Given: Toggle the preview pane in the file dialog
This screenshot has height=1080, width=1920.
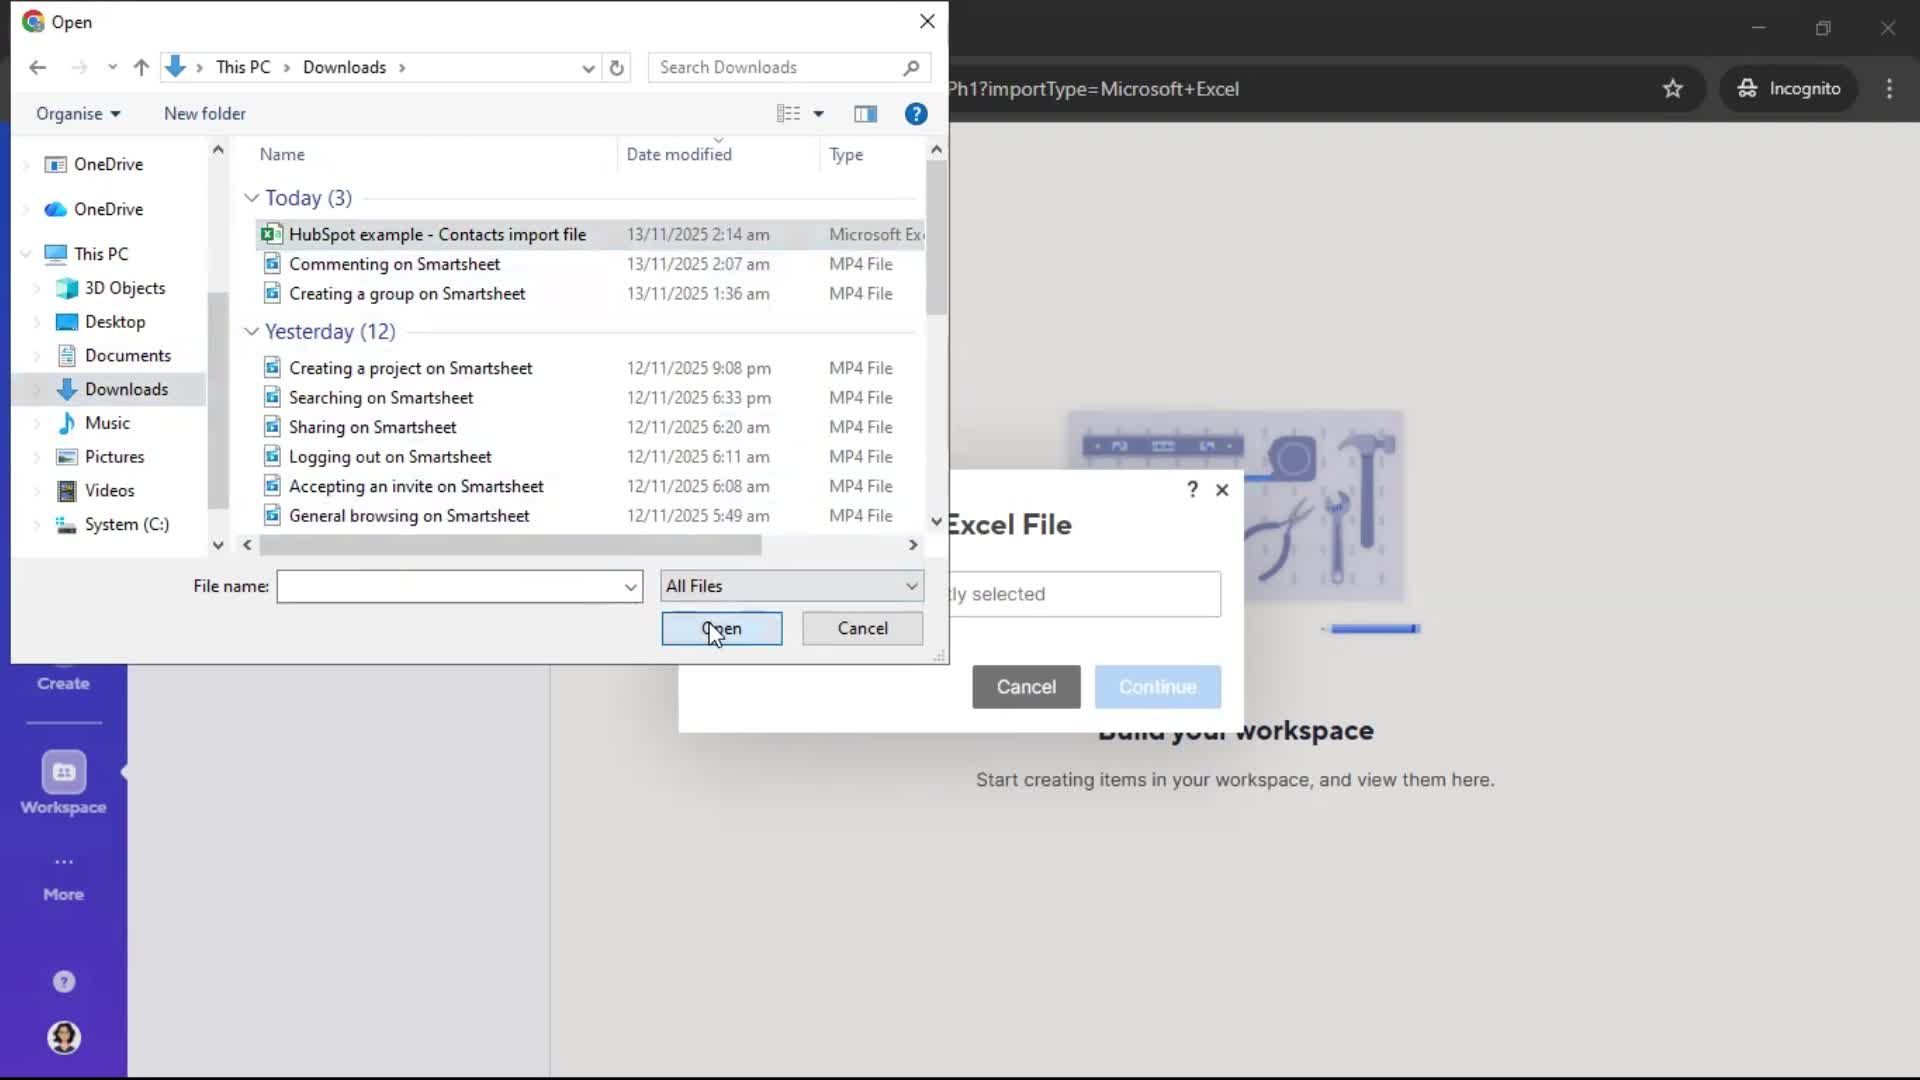Looking at the screenshot, I should tap(865, 113).
